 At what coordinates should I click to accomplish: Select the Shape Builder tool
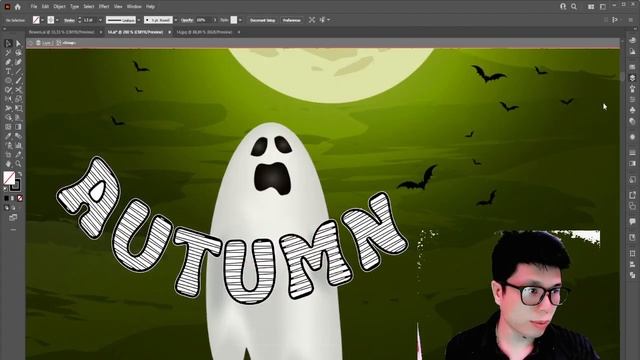(8, 118)
